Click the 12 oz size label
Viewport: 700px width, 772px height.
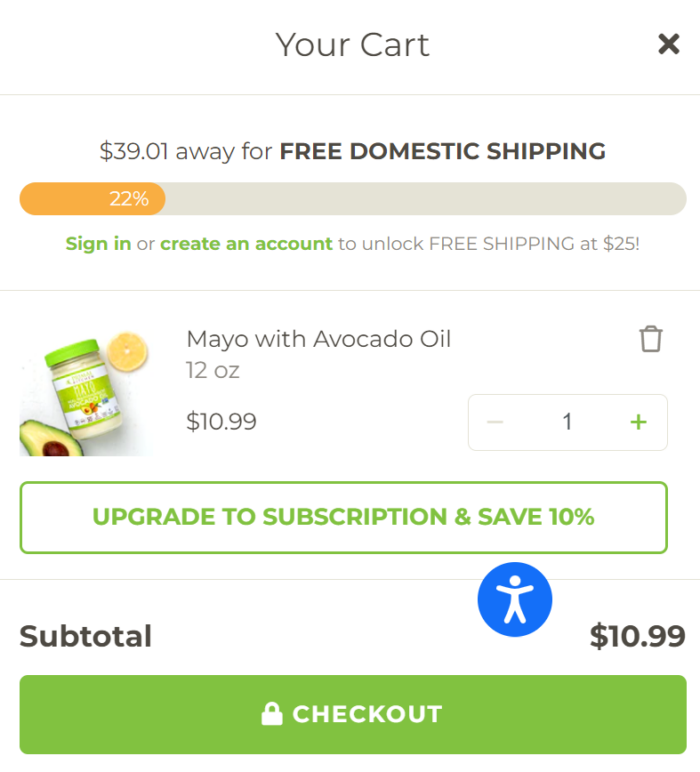(x=213, y=370)
